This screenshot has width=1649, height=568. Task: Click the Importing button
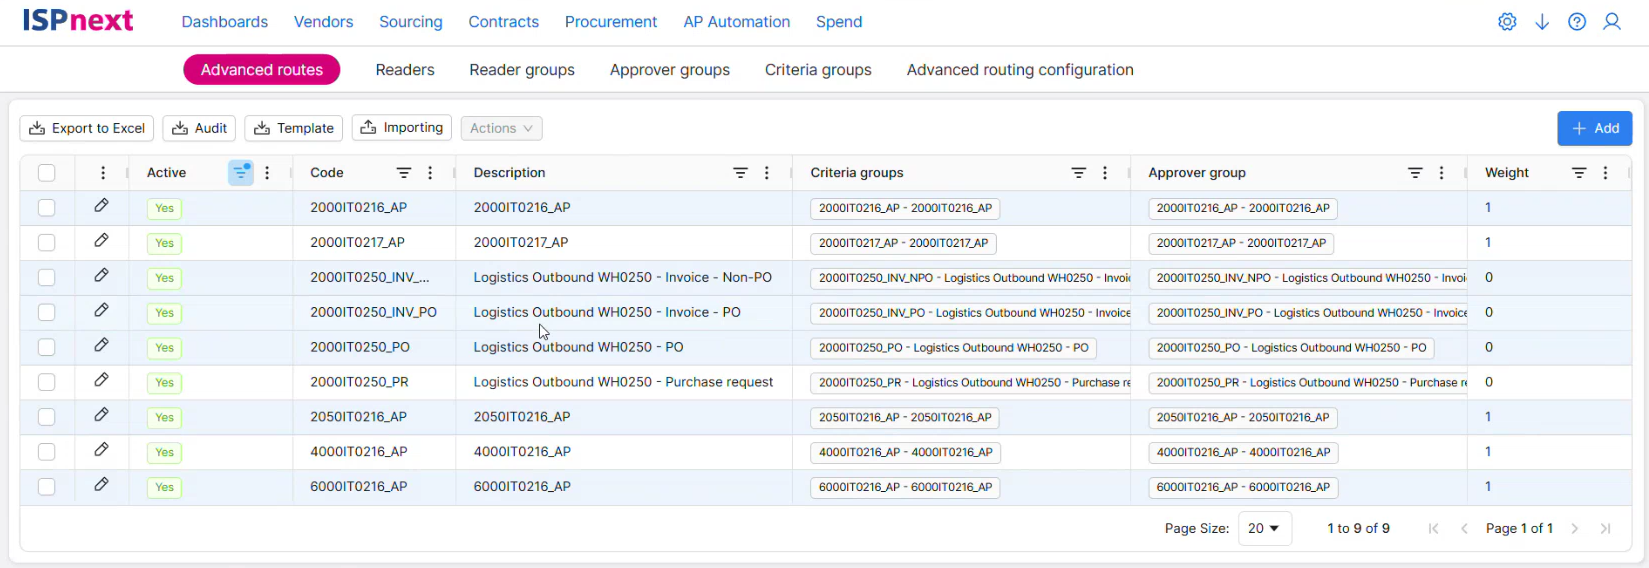click(x=402, y=128)
